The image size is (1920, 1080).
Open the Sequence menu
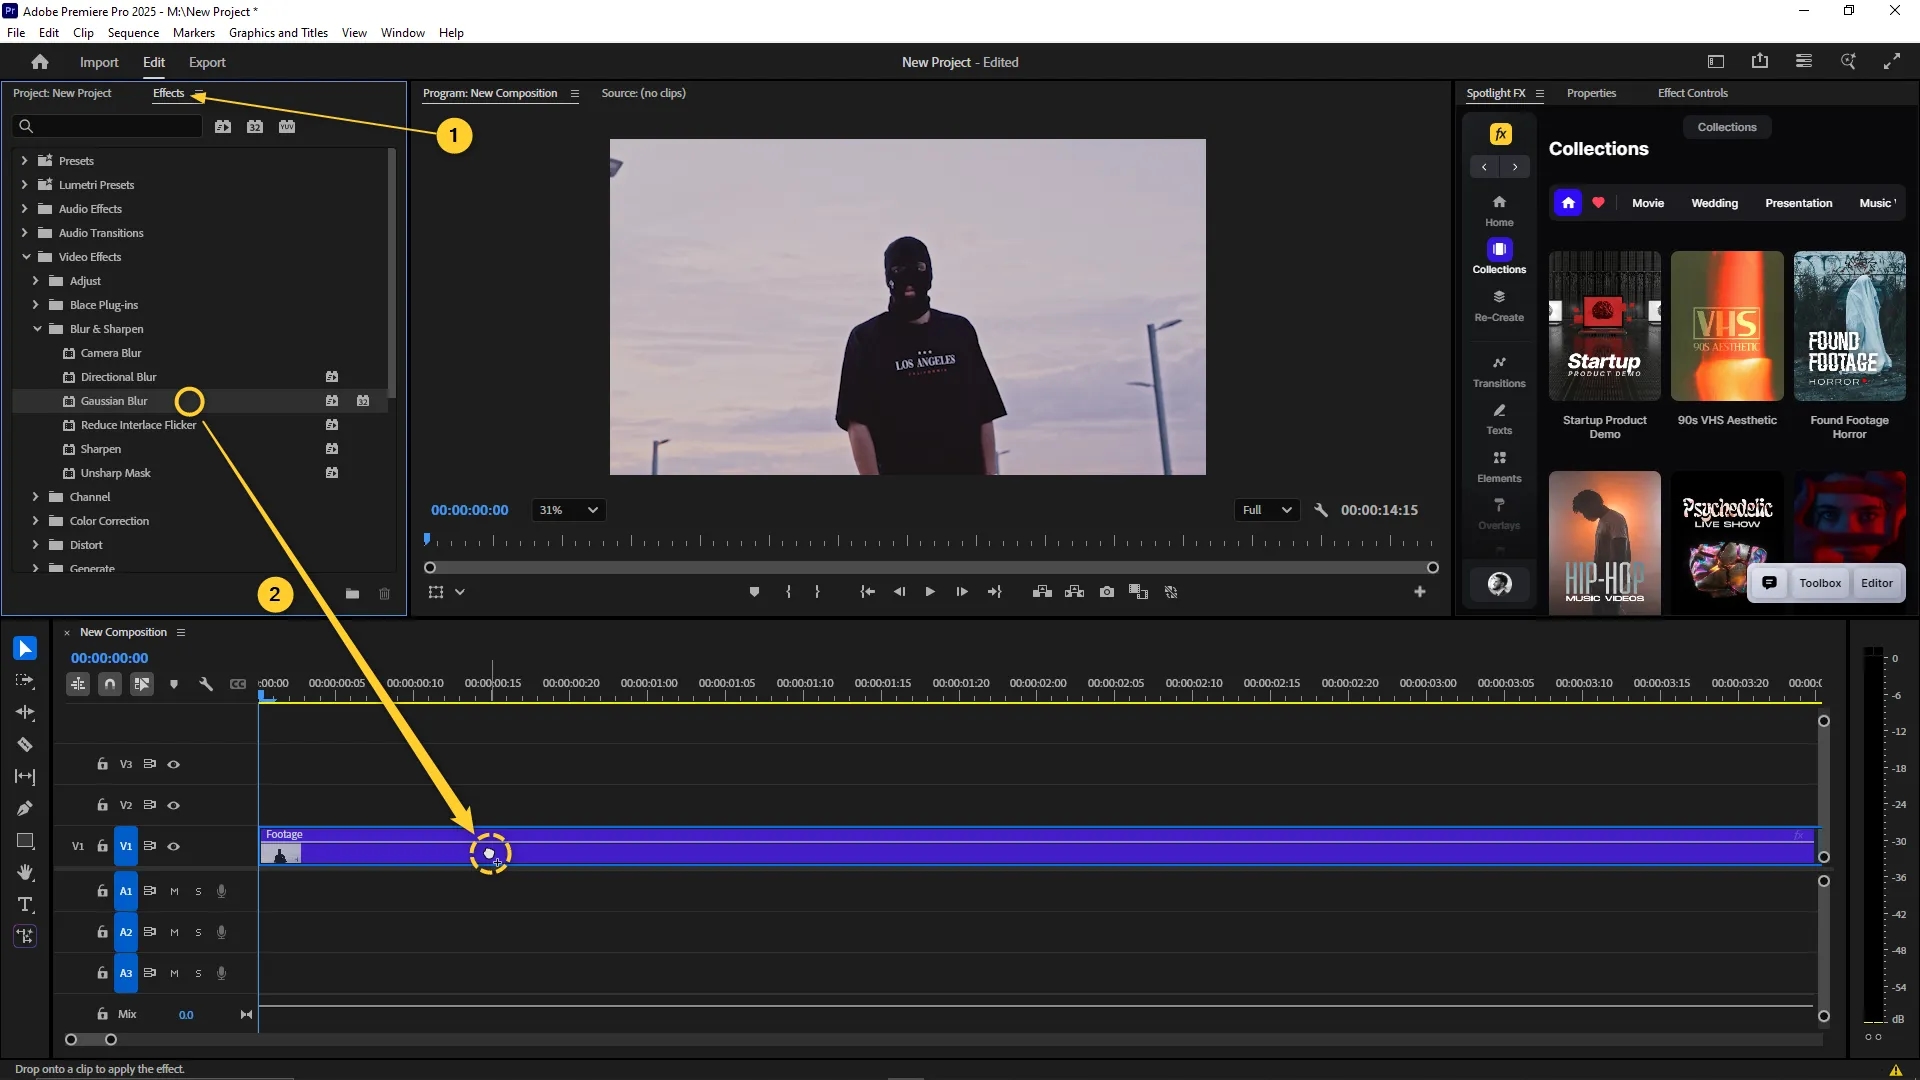tap(133, 33)
